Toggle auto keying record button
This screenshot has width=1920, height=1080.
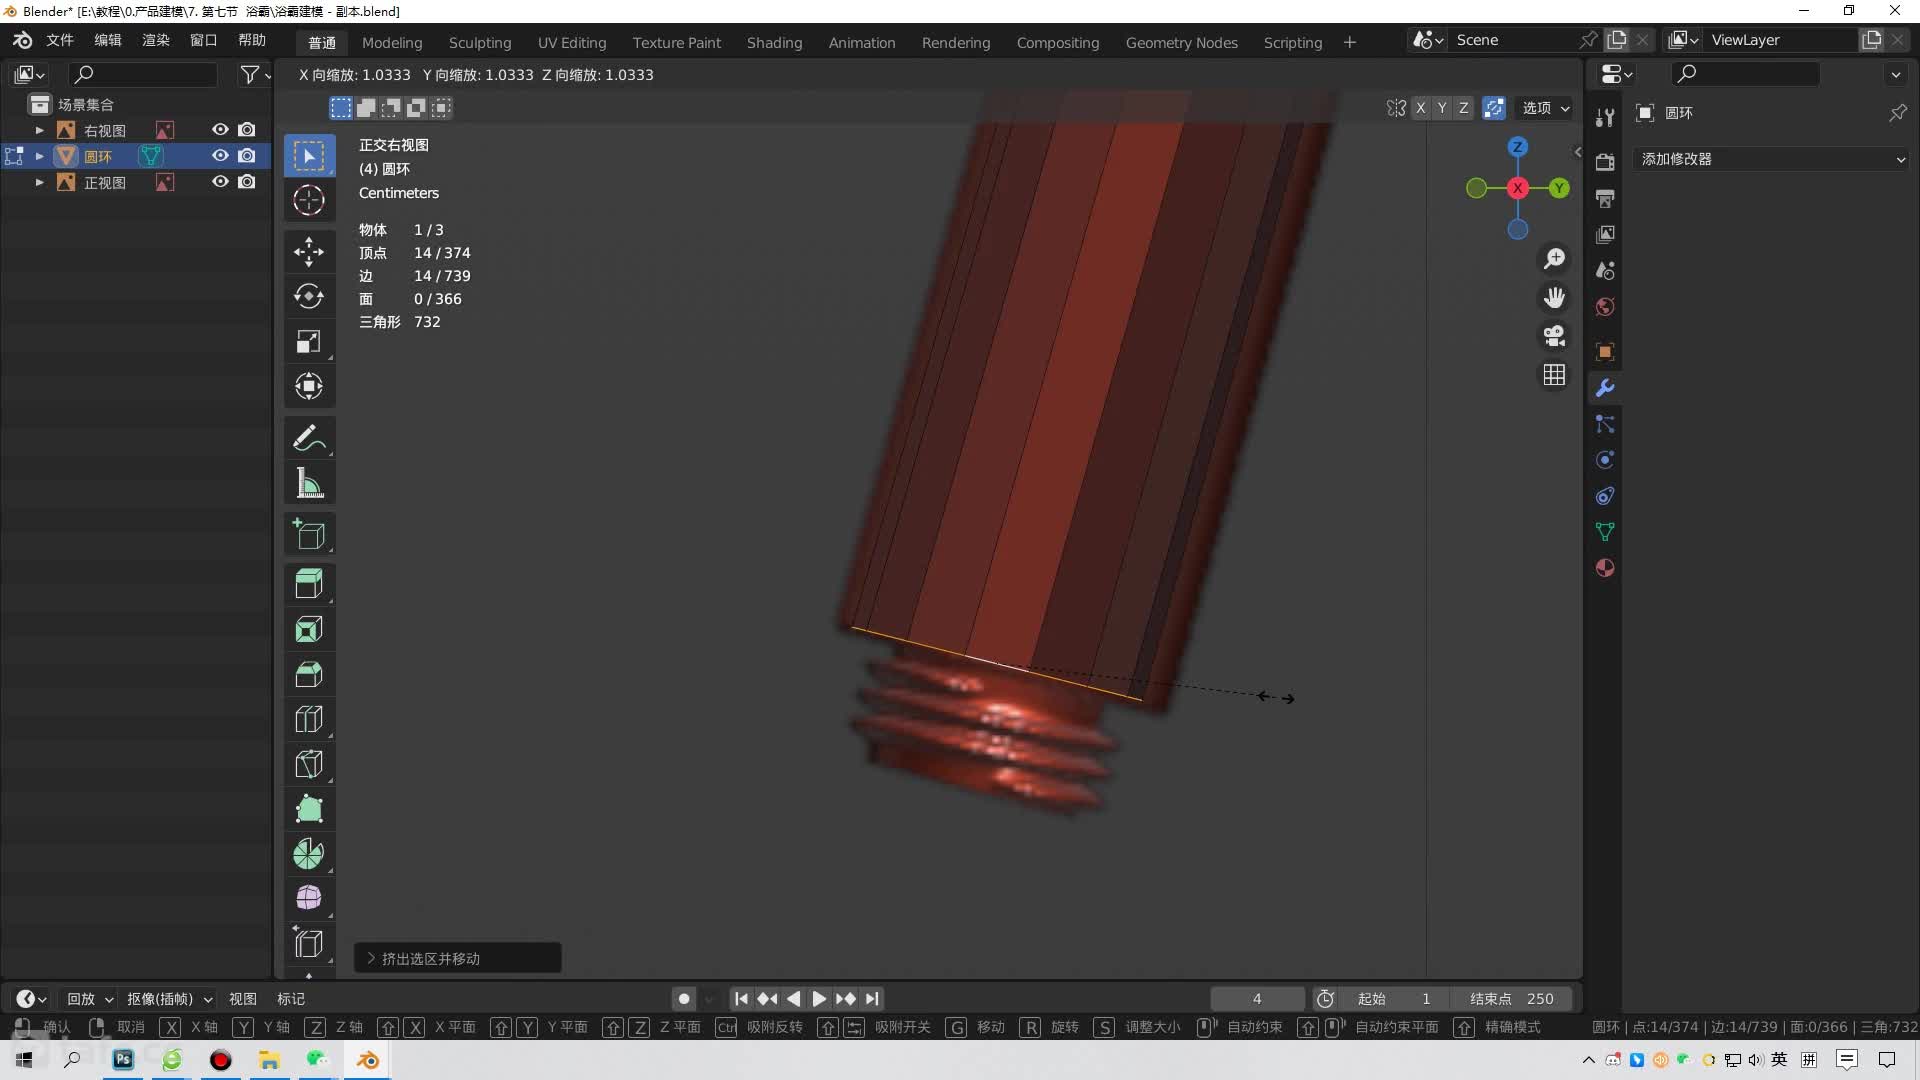coord(684,998)
